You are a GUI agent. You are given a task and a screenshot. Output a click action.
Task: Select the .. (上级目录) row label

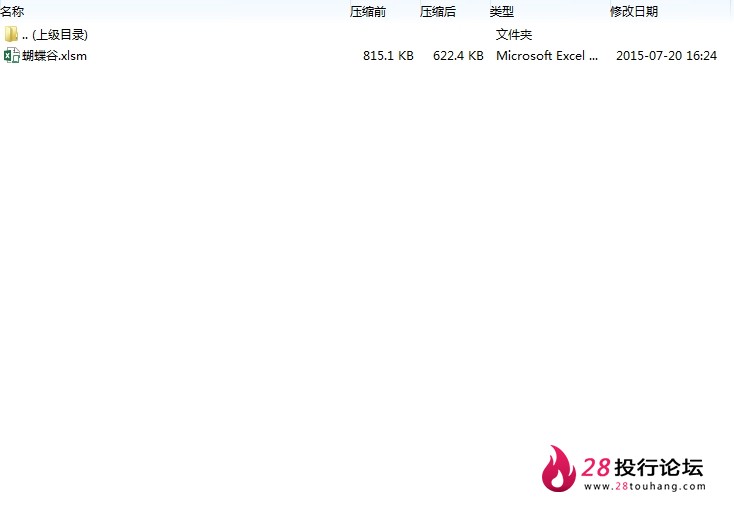[x=55, y=35]
